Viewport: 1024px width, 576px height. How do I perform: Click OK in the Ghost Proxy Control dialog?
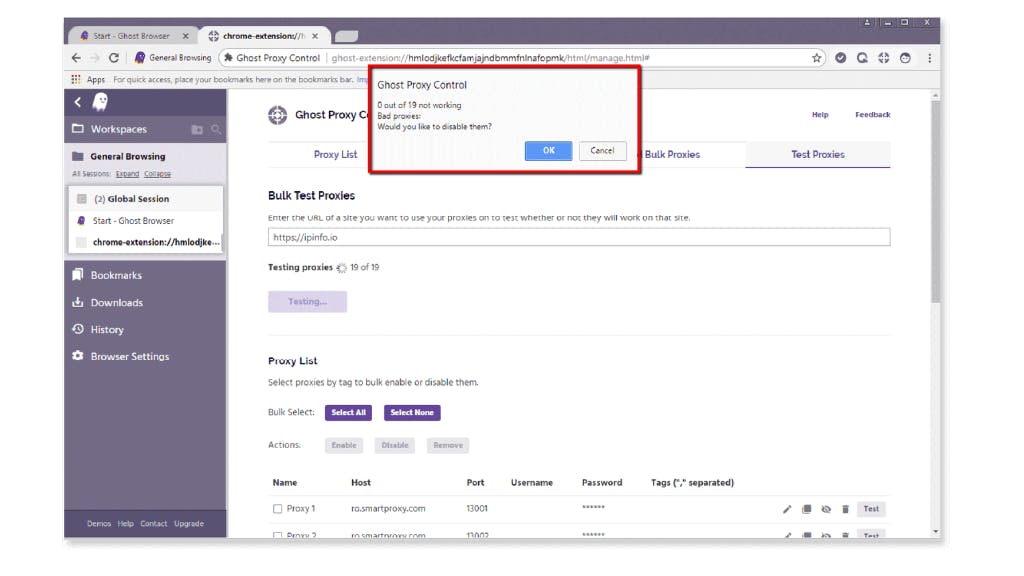coord(548,151)
